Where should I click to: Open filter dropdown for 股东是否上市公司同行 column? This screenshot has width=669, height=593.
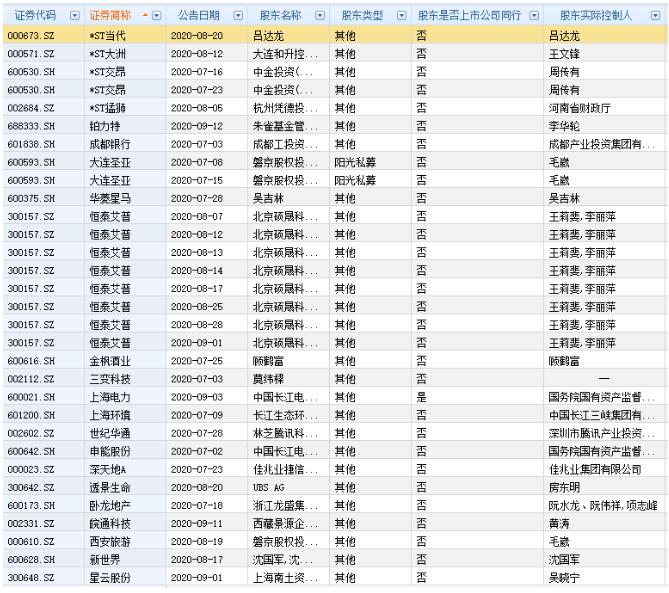[534, 16]
